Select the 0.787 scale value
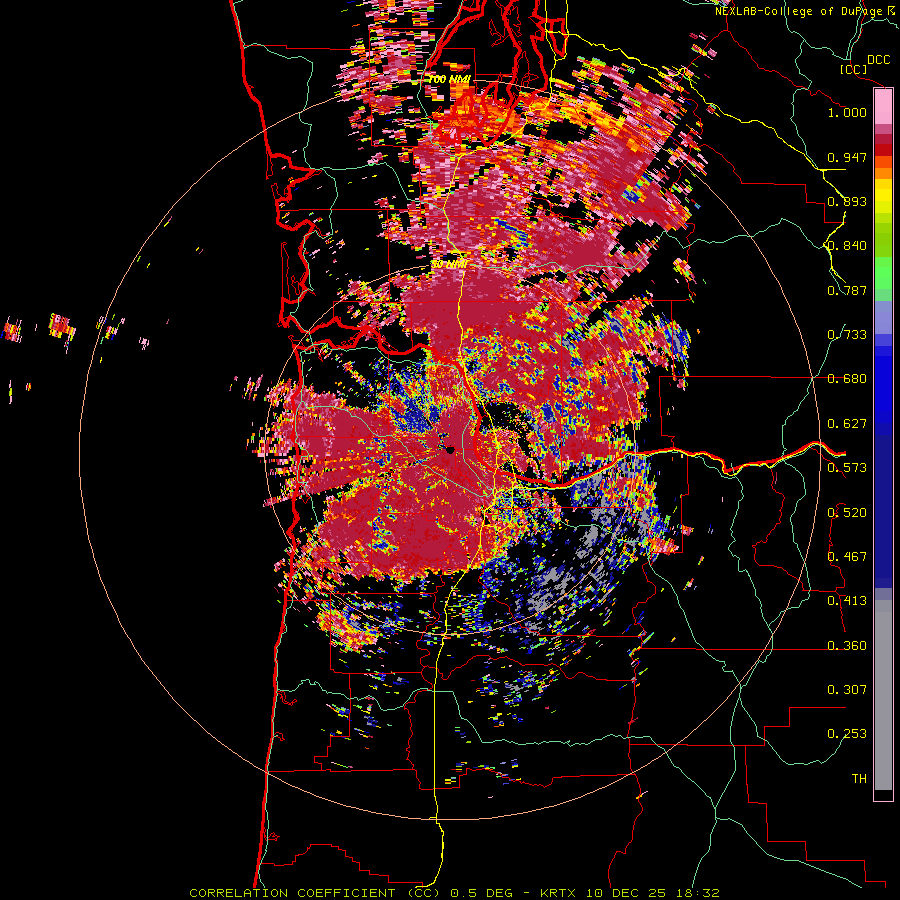Viewport: 900px width, 900px height. [x=847, y=290]
